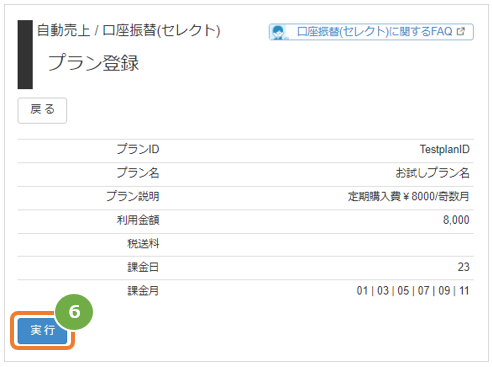Image resolution: width=493 pixels, height=367 pixels.
Task: Click the billing months 01 | 03 | 05 value
Action: click(413, 291)
